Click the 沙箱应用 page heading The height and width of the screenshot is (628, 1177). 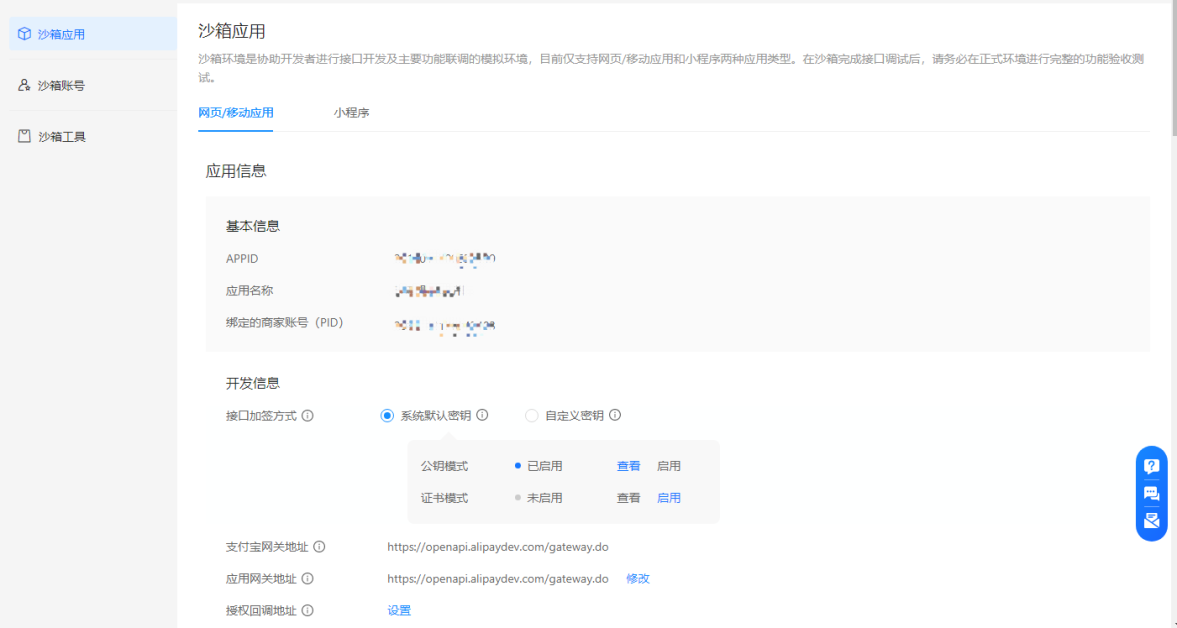pyautogui.click(x=231, y=31)
